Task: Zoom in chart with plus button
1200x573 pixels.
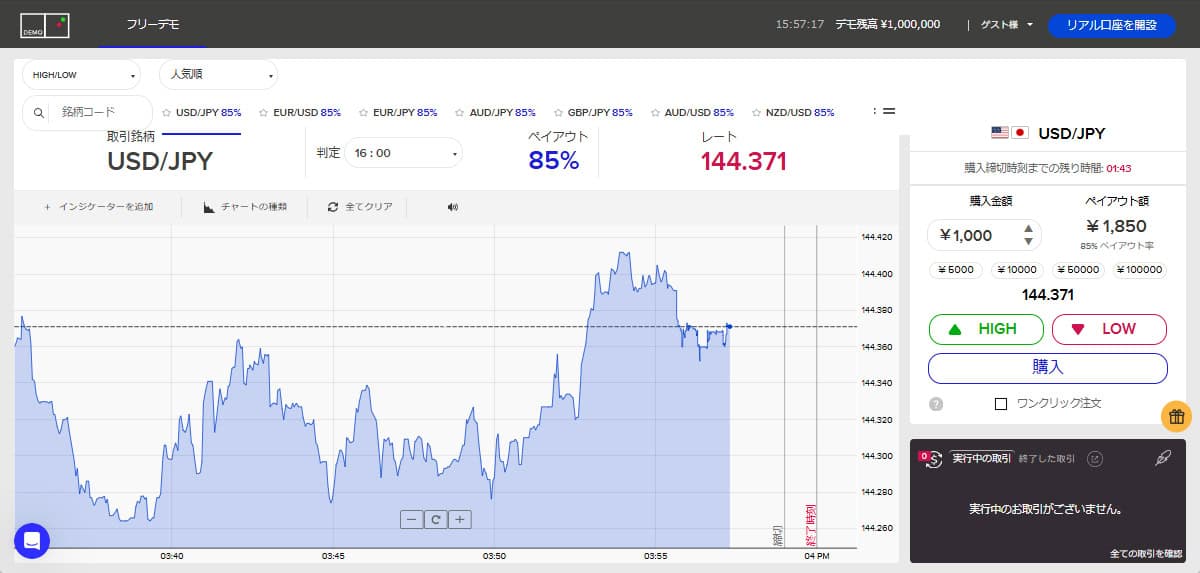Action: [459, 519]
